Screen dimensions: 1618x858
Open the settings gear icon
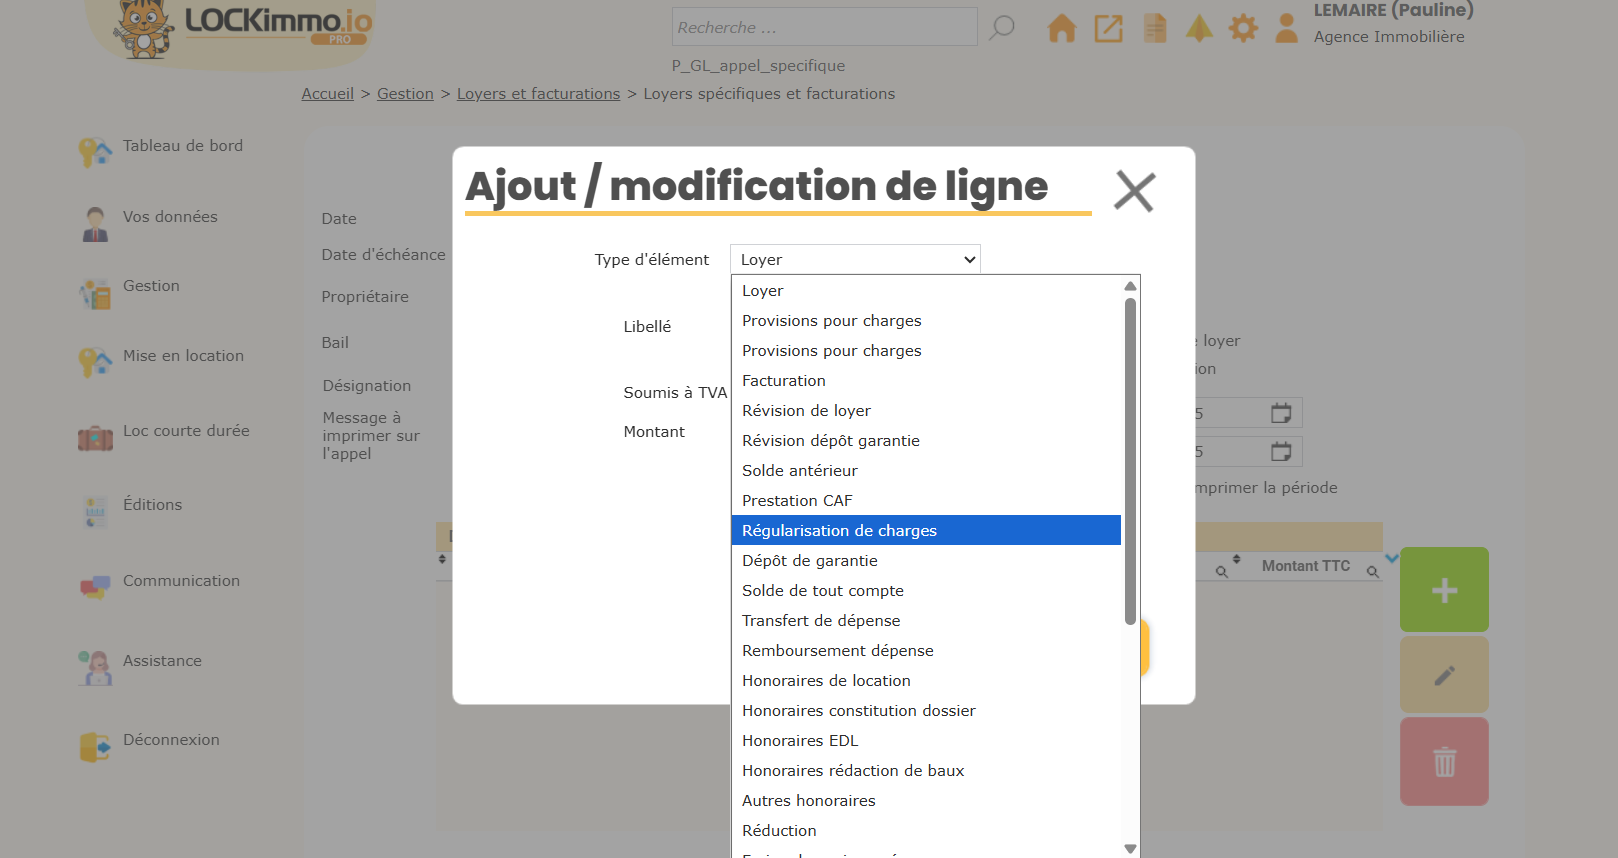tap(1243, 28)
